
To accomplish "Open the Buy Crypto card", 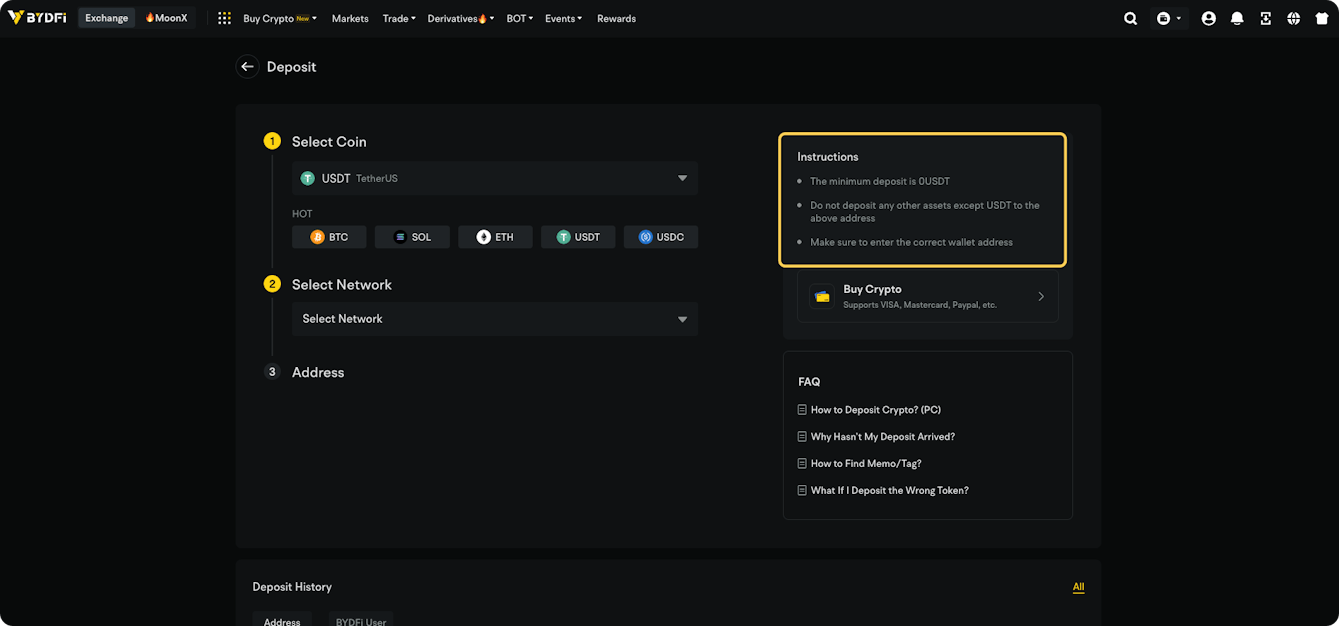I will point(927,296).
